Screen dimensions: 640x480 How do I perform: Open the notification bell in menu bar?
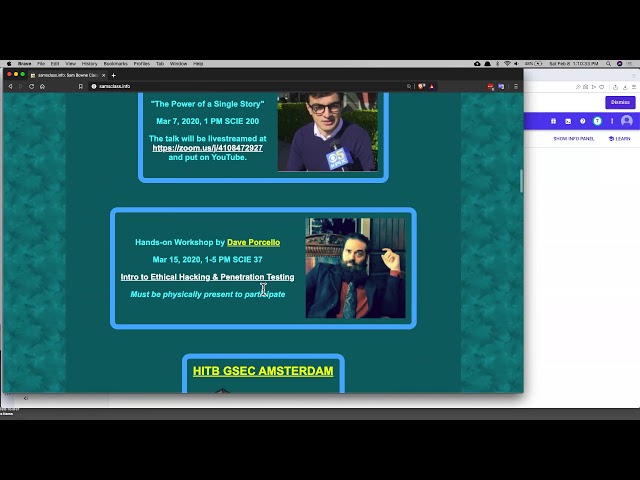(x=487, y=64)
